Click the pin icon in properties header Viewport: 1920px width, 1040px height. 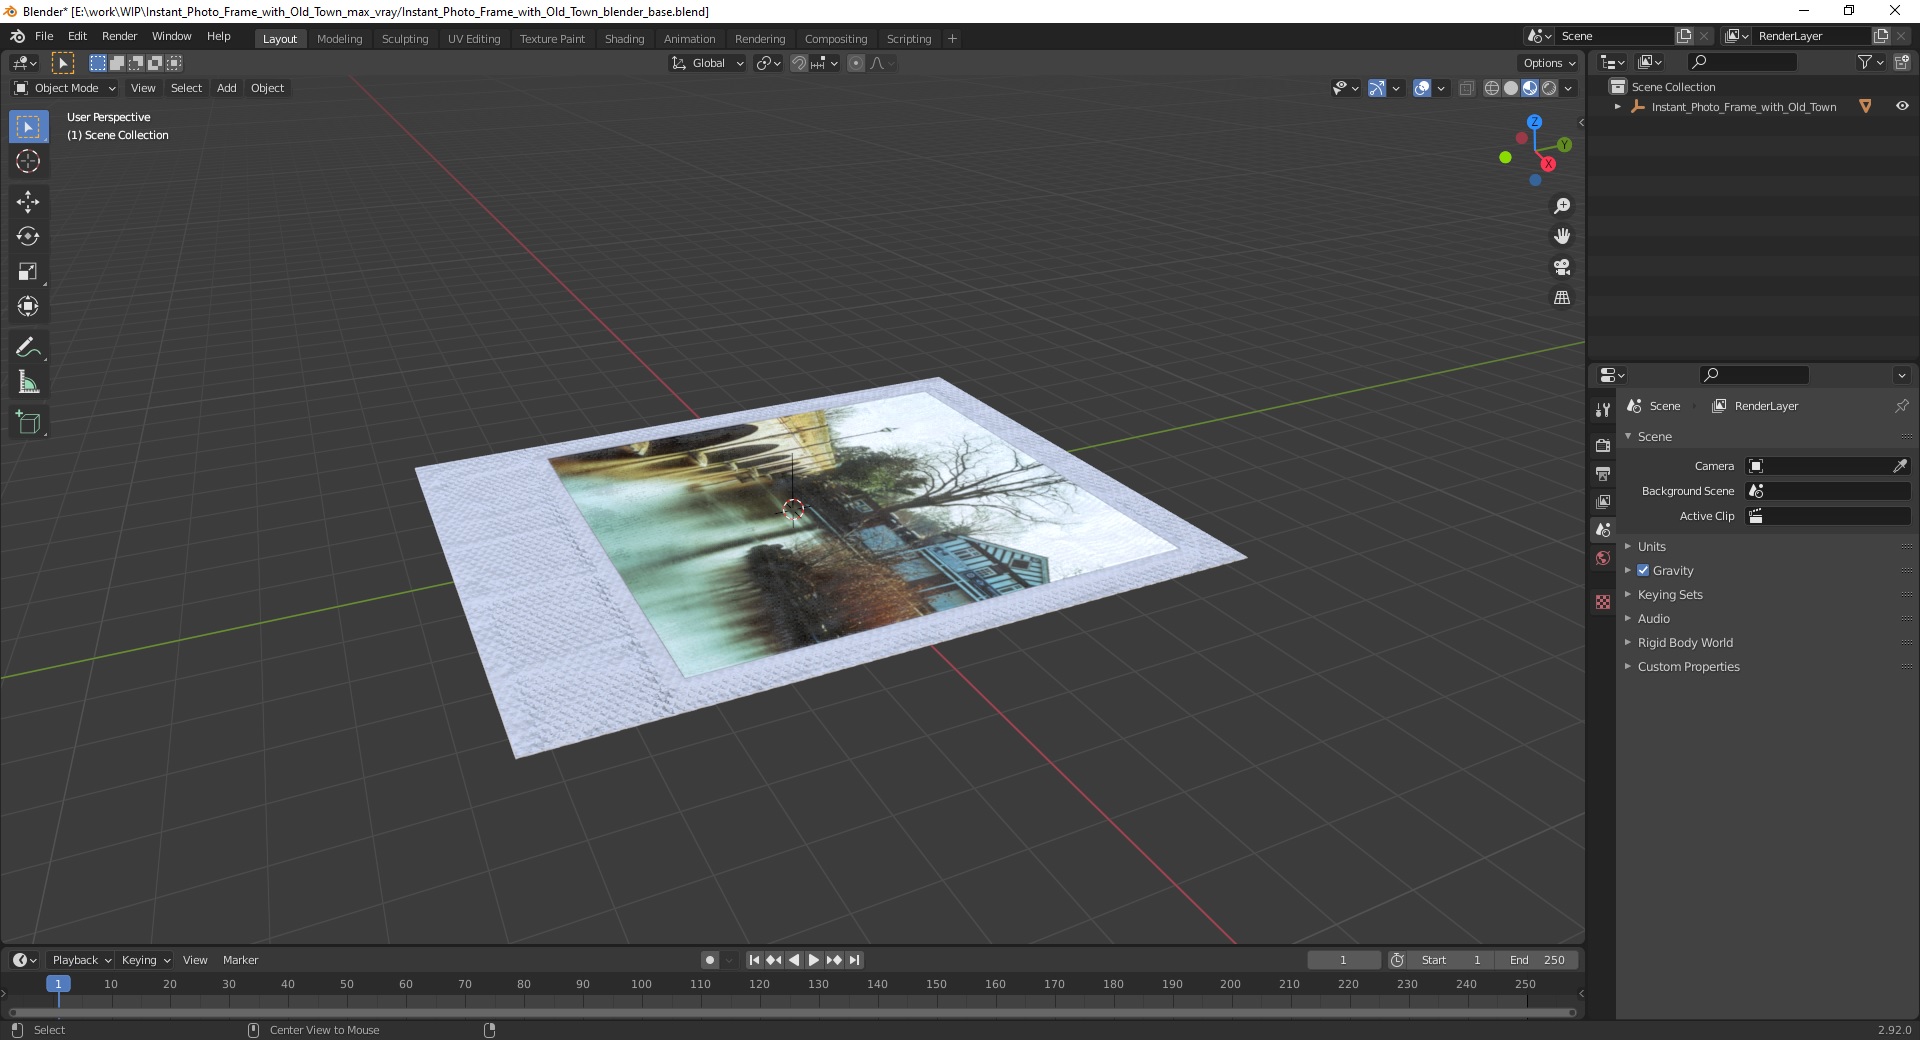pos(1901,406)
